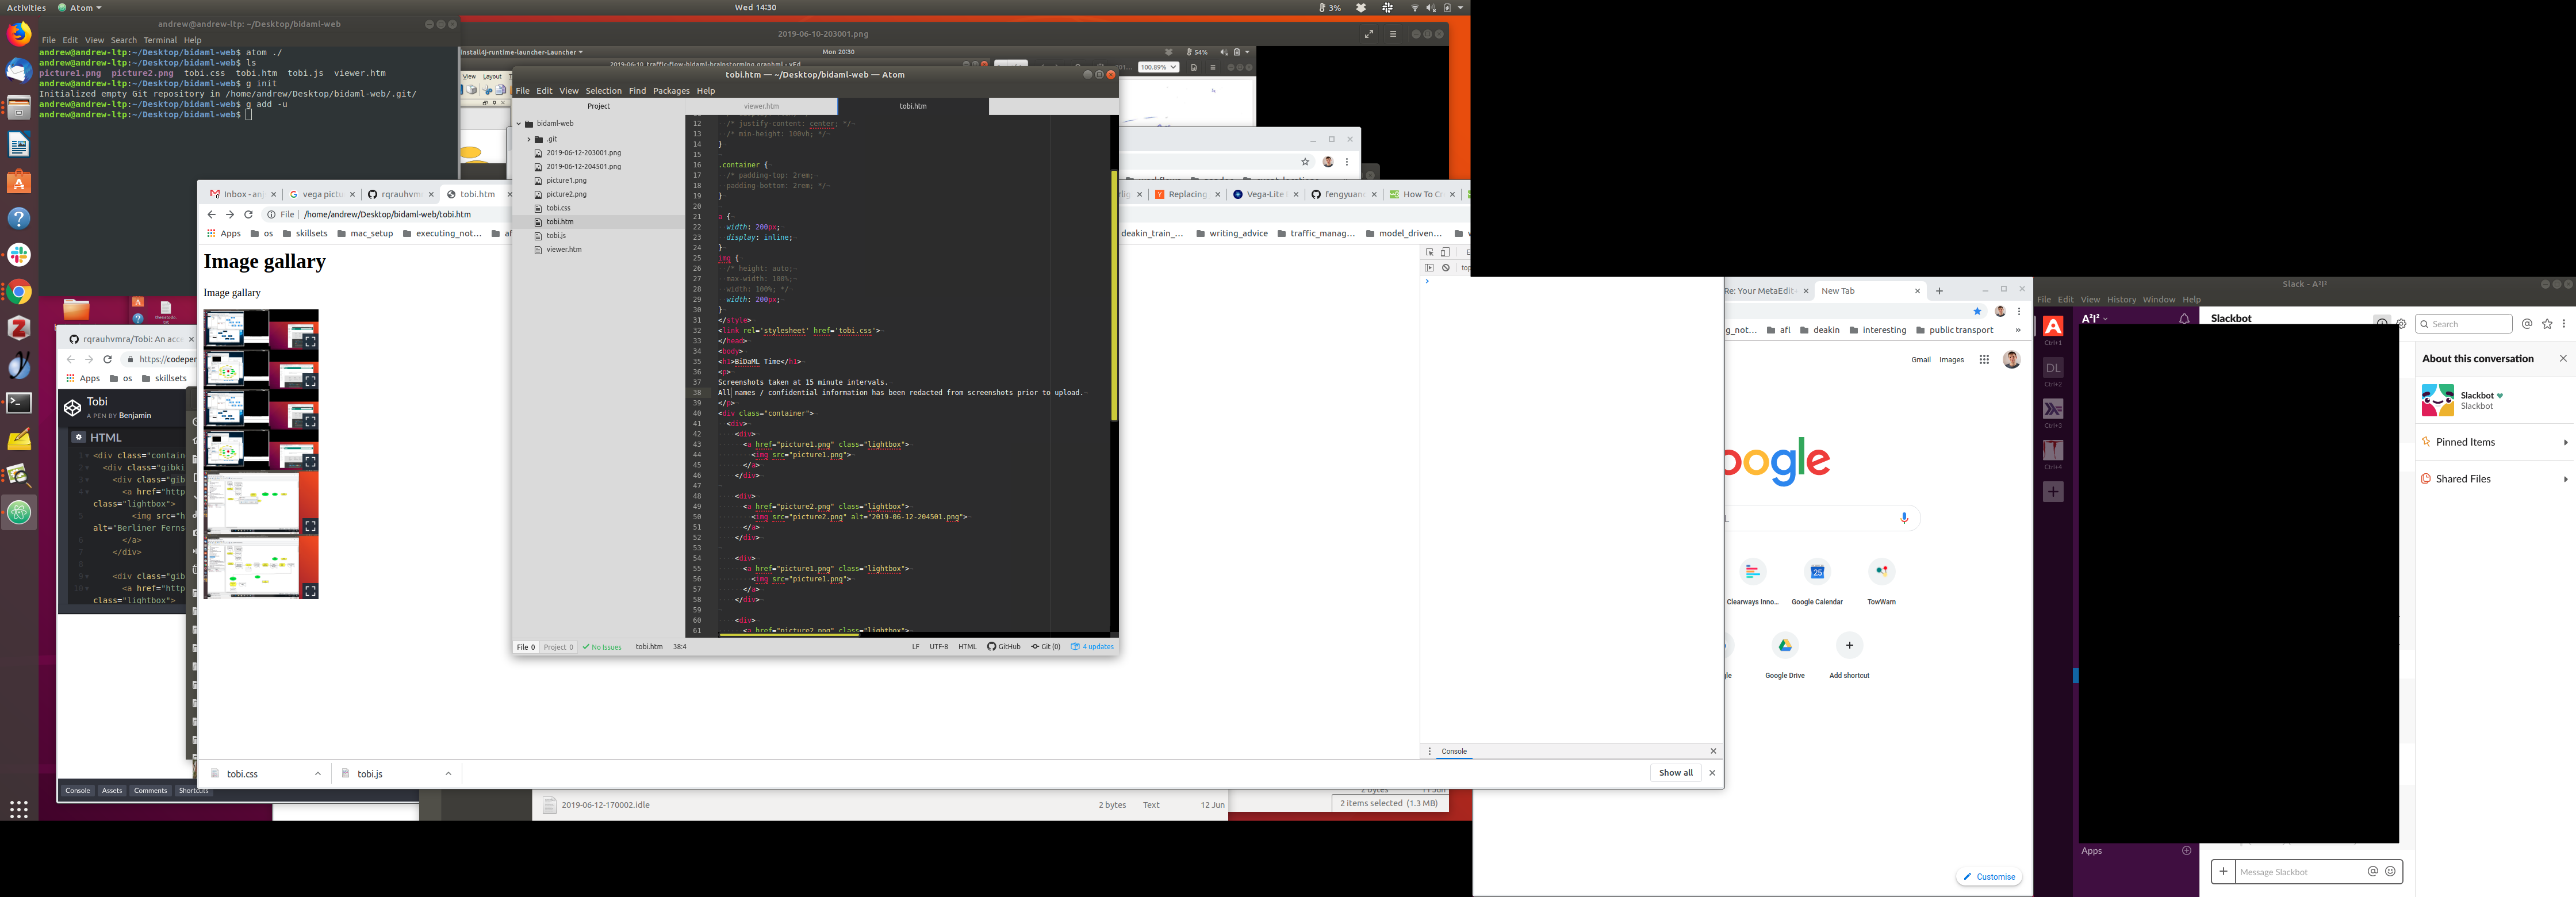Switch to the viewer.htm editor tab

point(761,106)
